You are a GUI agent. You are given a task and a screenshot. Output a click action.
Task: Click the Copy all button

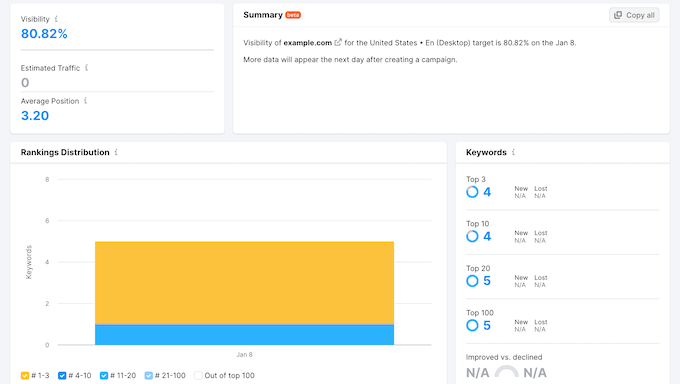click(x=634, y=15)
